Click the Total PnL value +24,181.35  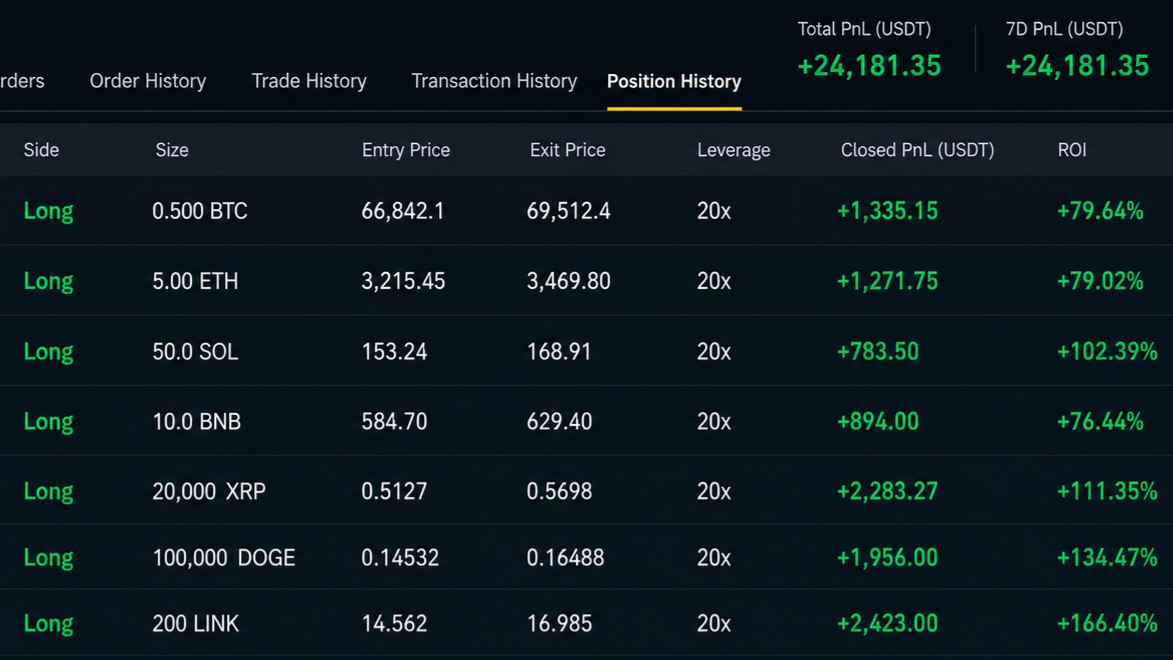click(x=869, y=66)
